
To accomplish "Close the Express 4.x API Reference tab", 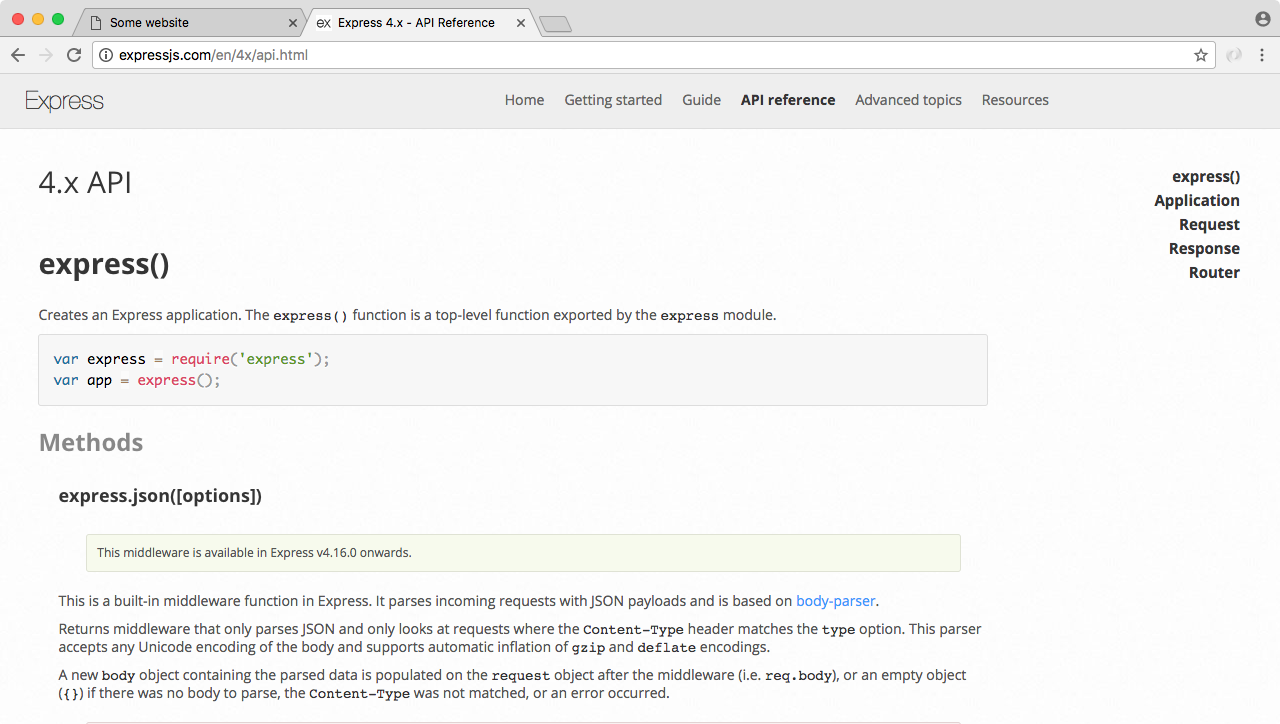I will coord(523,23).
